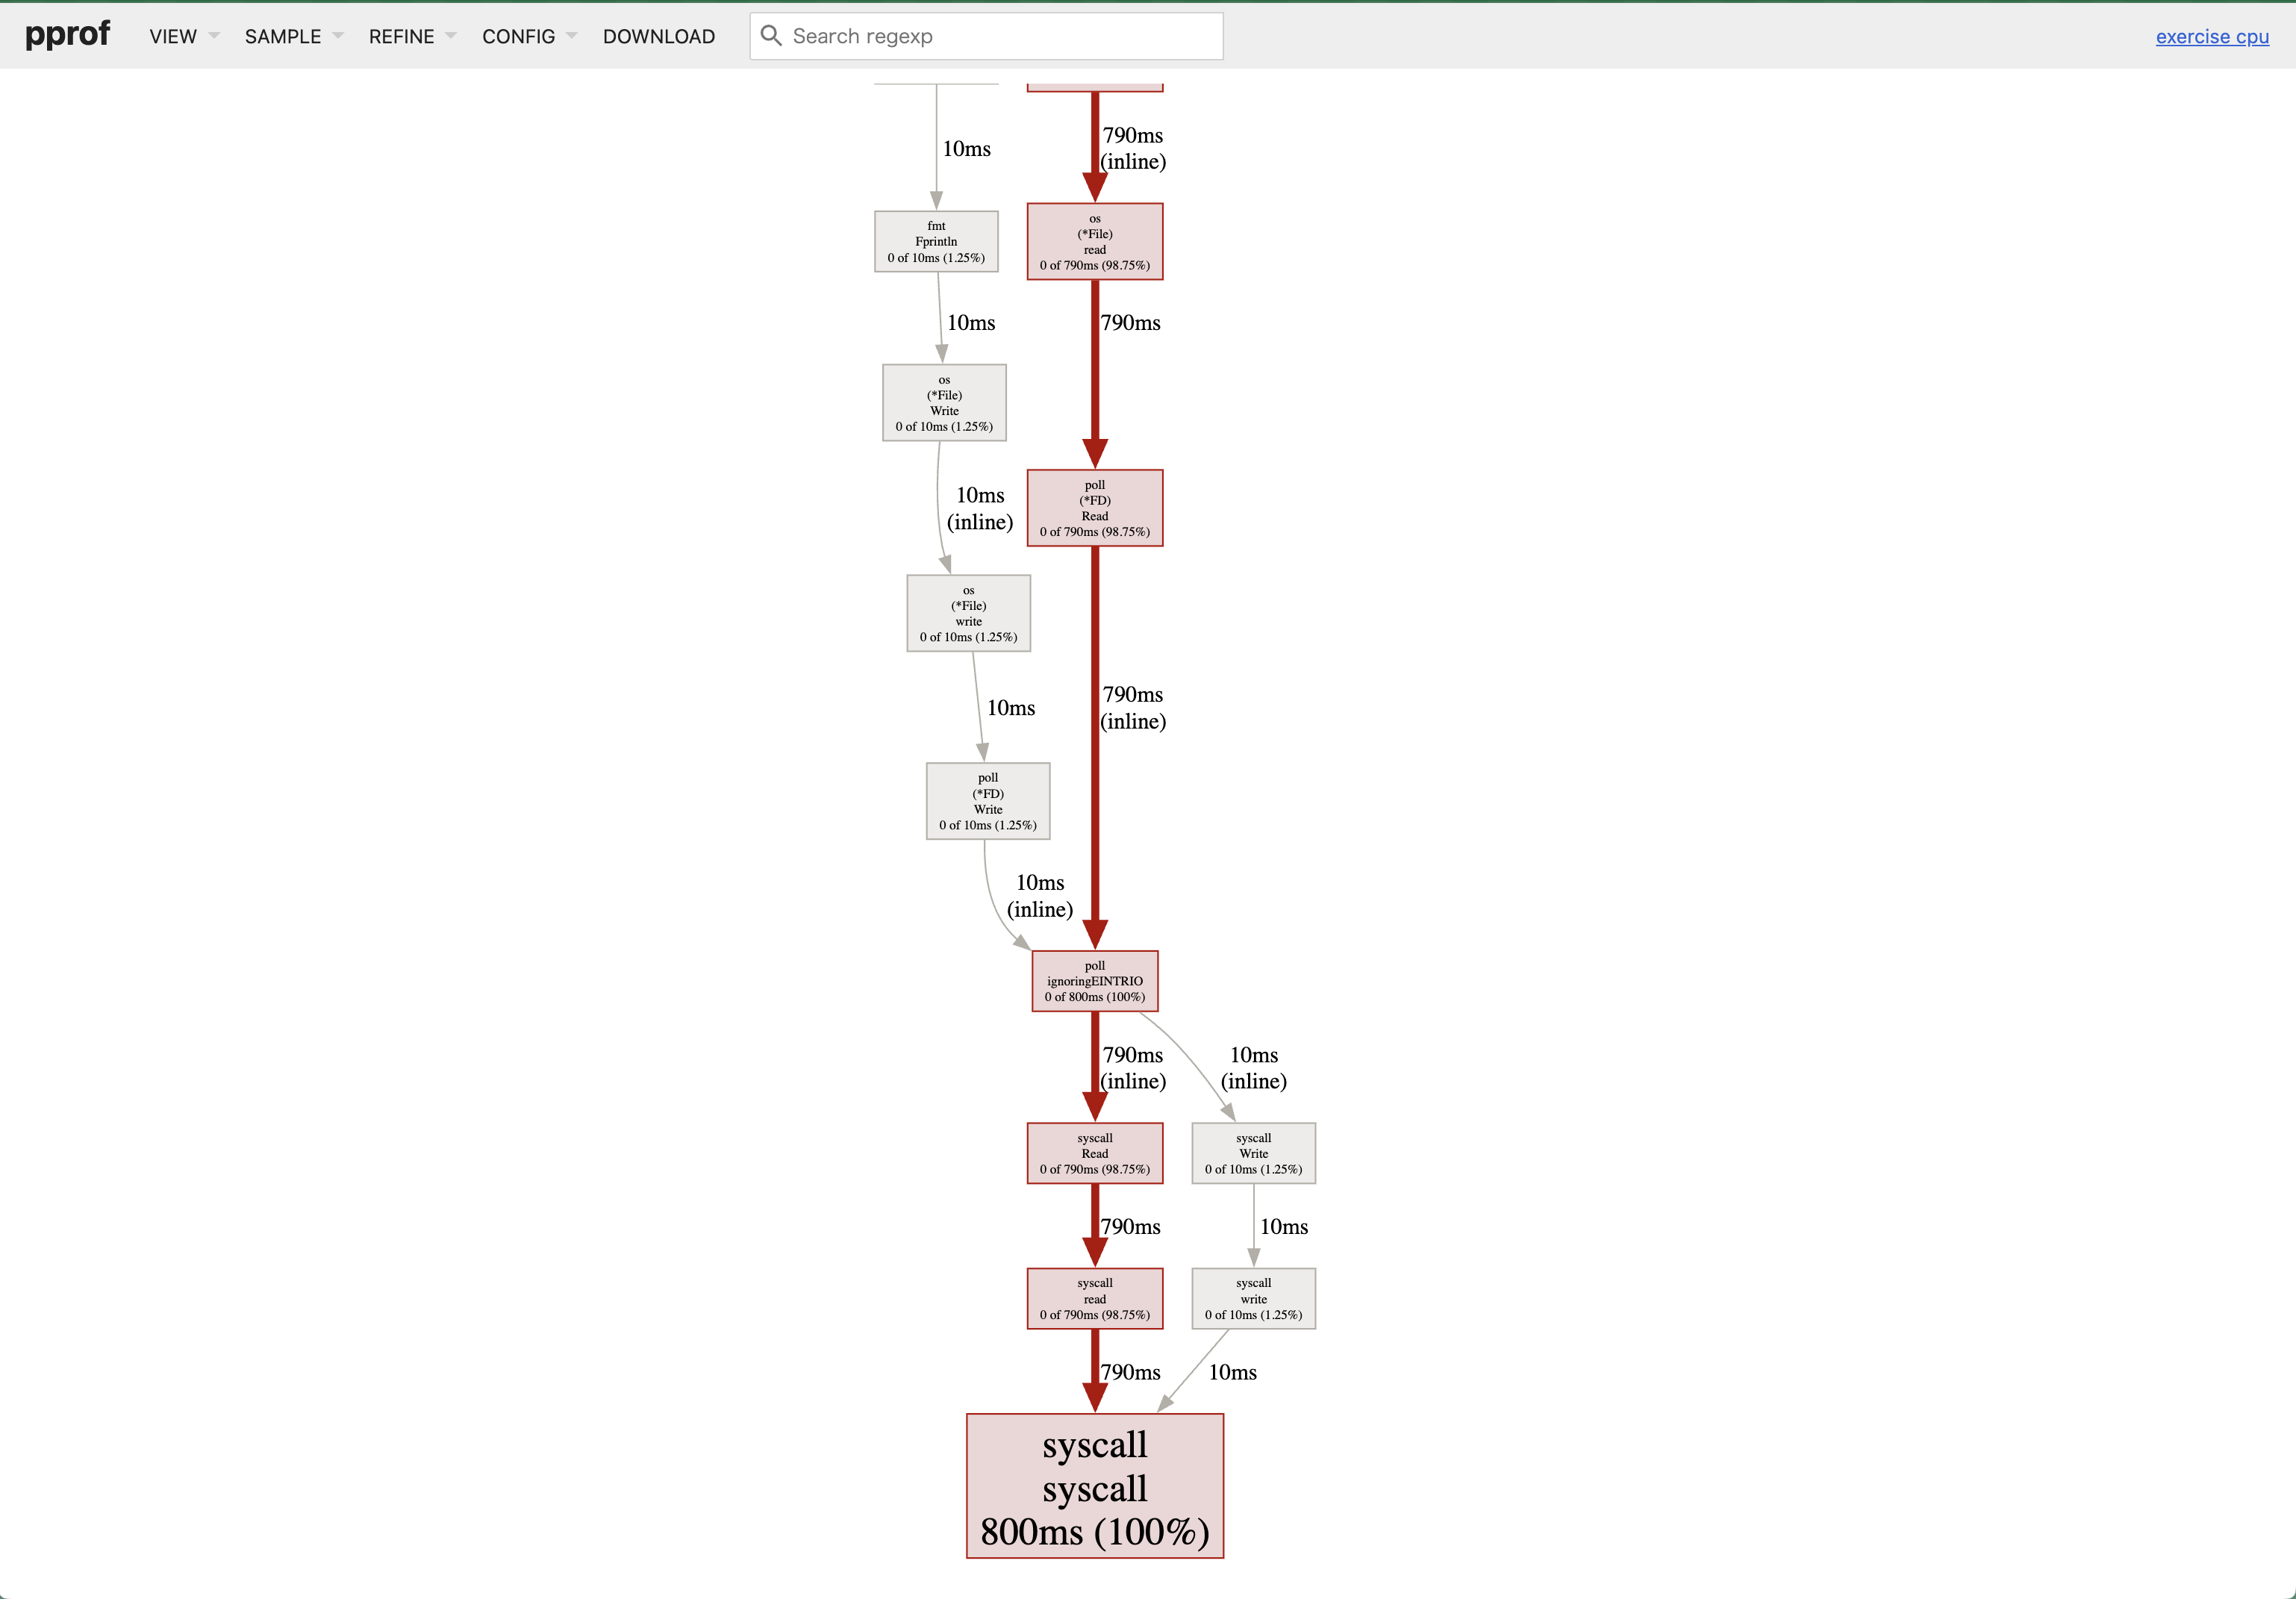
Task: Click the lowercase syscall read node
Action: [x=1094, y=1299]
